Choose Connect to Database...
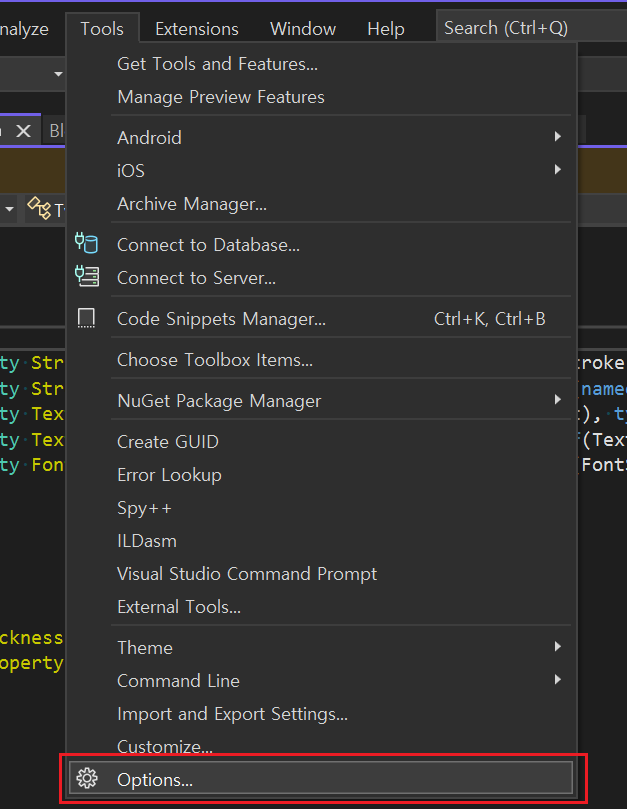627x809 pixels. (x=320, y=245)
